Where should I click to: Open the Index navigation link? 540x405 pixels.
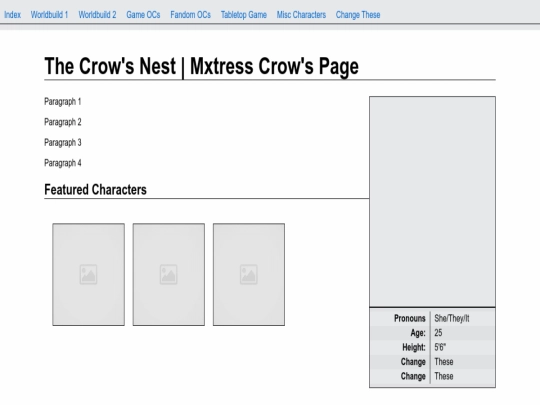point(12,15)
